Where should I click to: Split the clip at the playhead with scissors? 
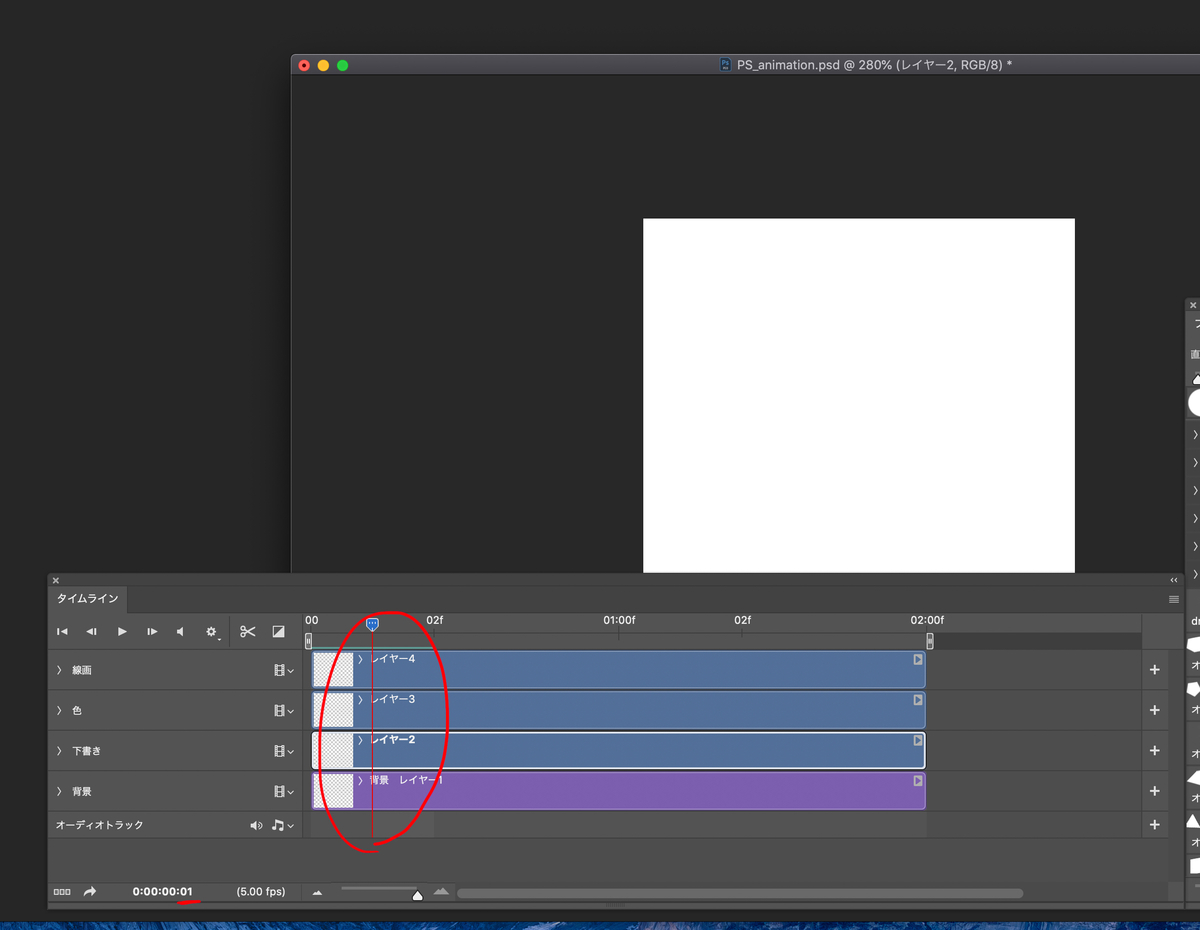248,631
